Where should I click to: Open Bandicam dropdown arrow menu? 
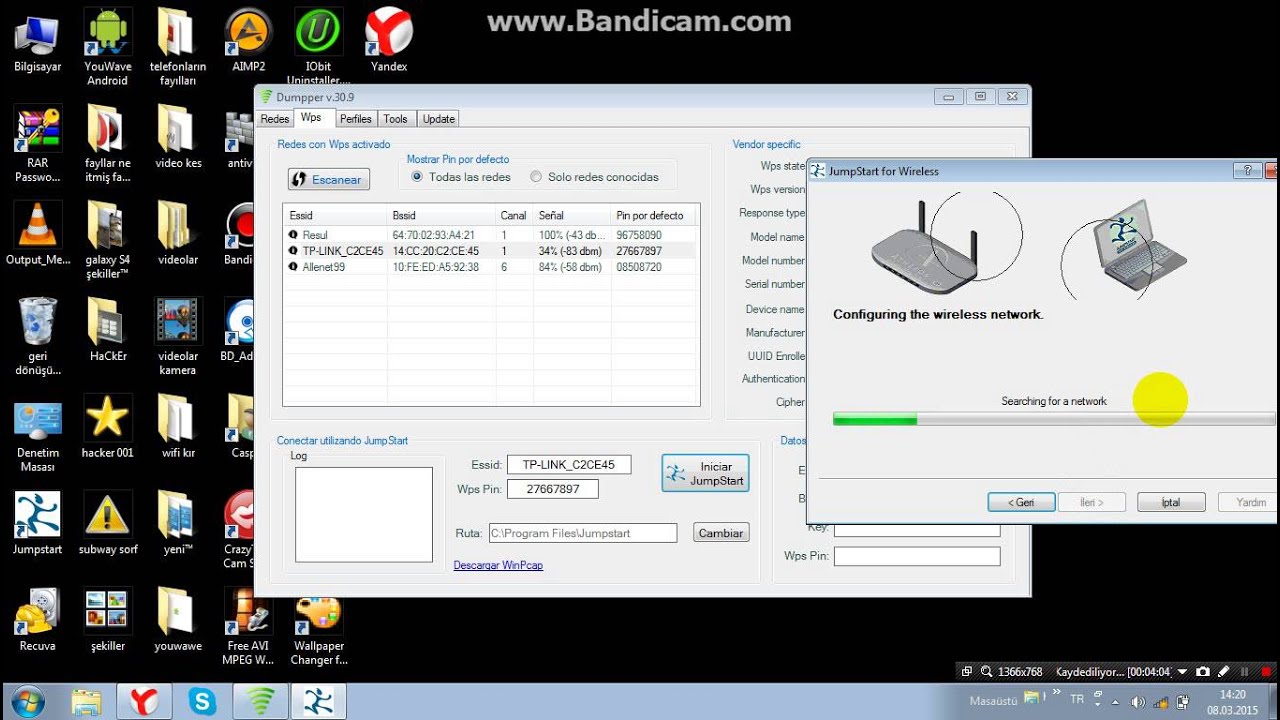[1183, 672]
